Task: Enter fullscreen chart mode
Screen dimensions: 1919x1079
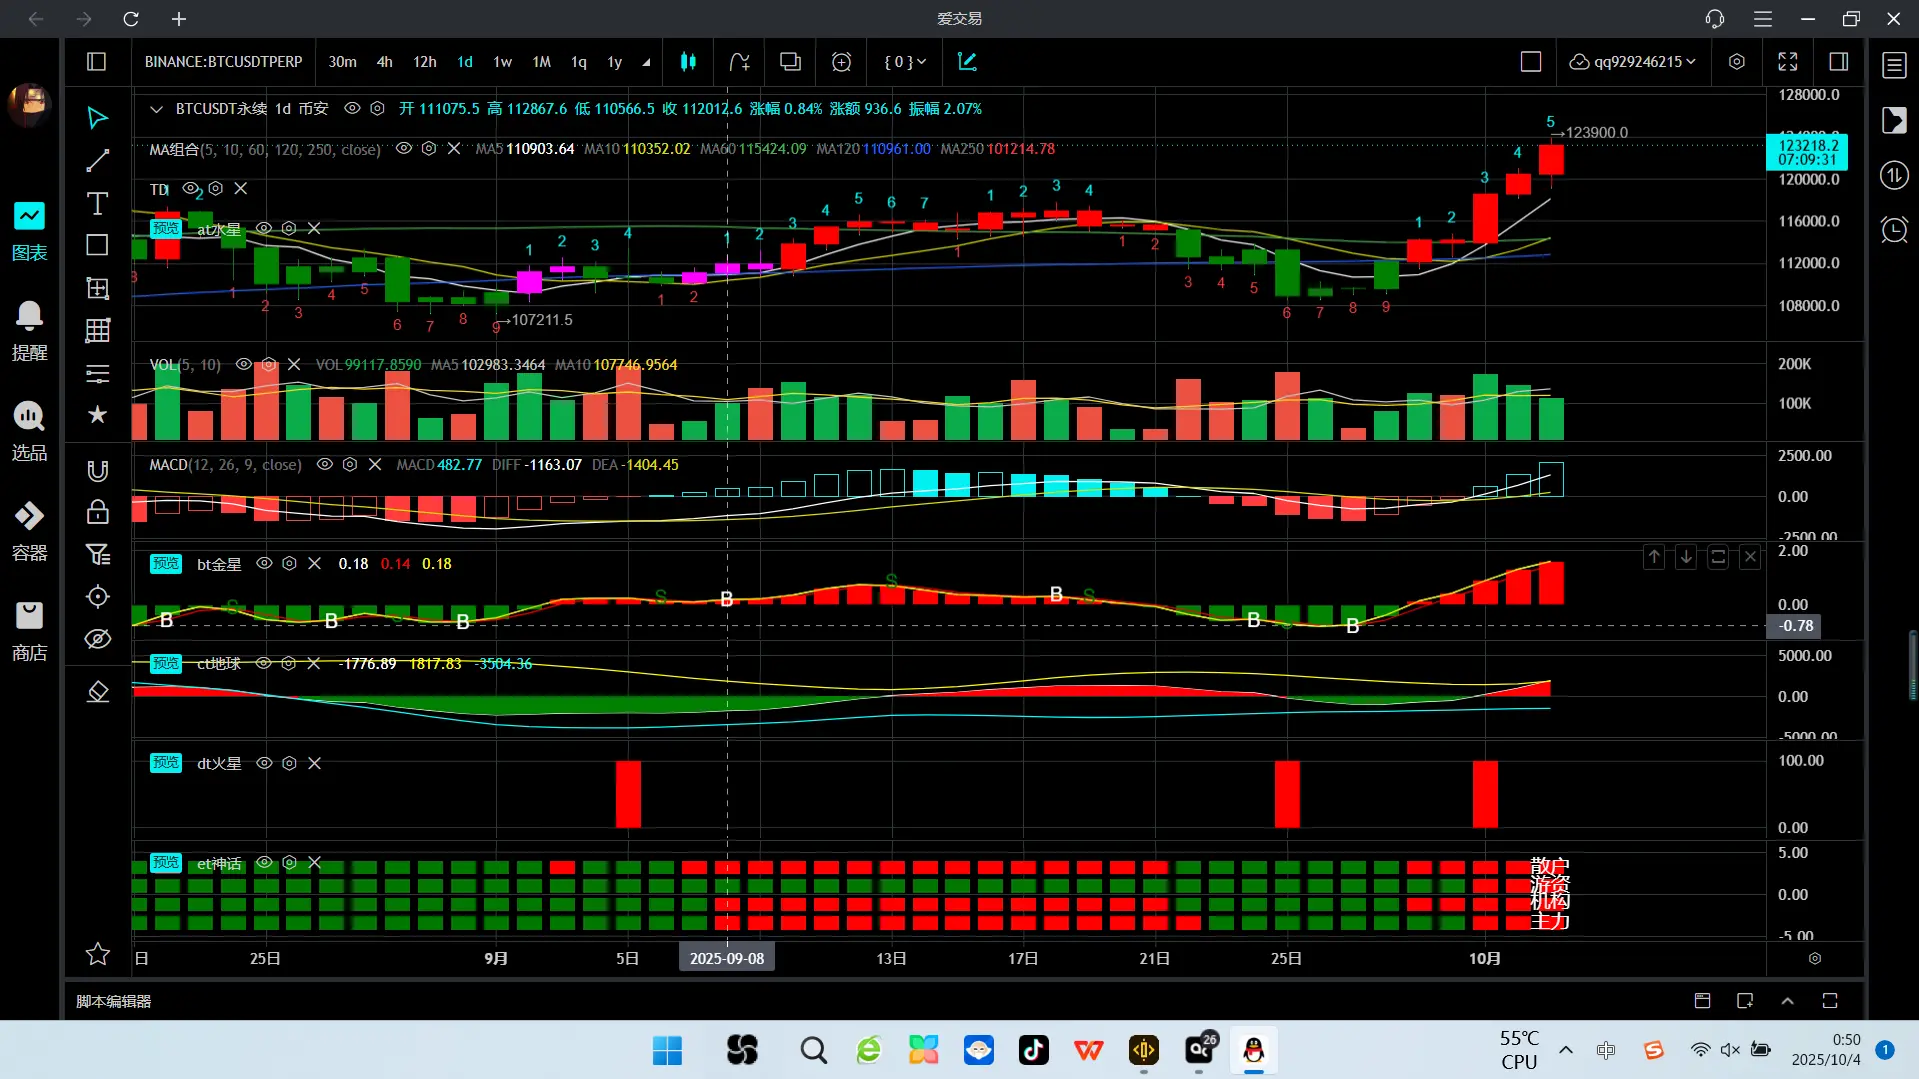Action: 1788,62
